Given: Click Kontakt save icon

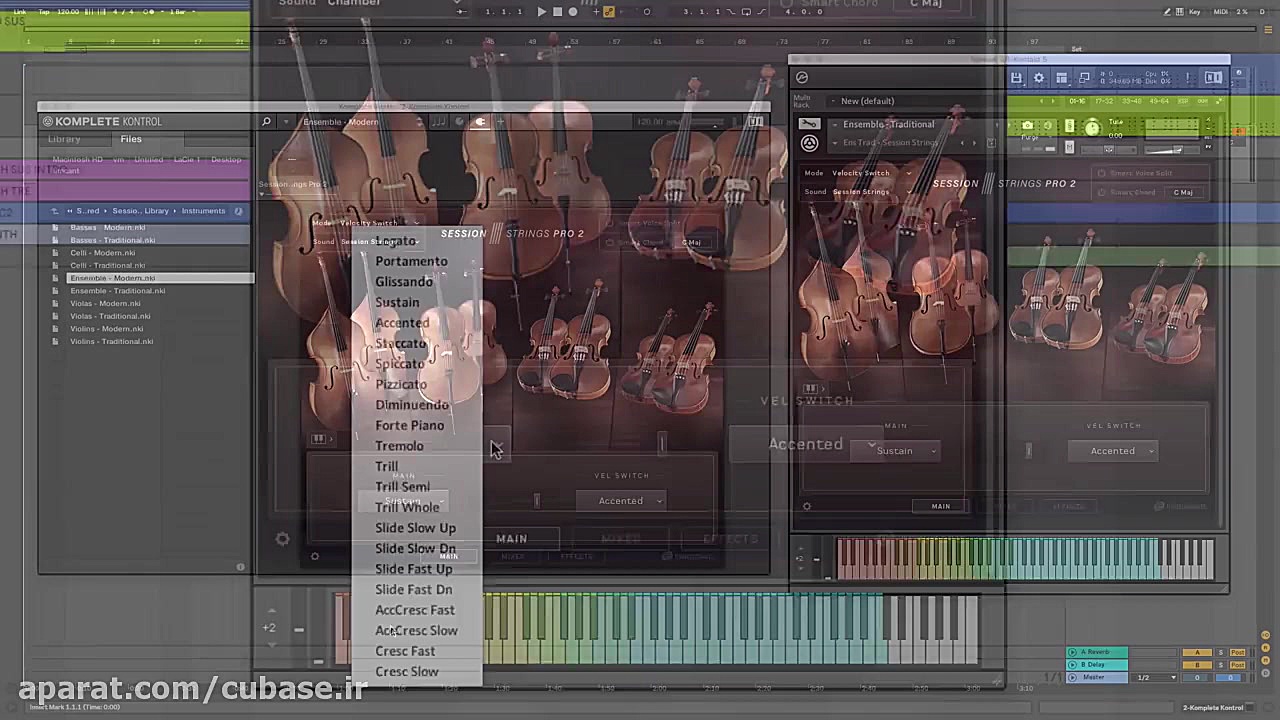Looking at the screenshot, I should (x=1016, y=77).
